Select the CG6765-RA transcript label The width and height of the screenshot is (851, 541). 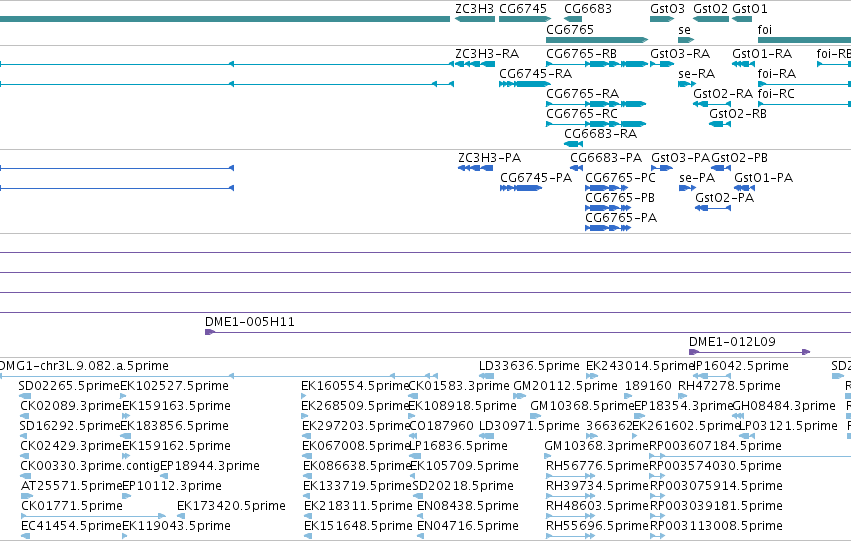point(582,94)
